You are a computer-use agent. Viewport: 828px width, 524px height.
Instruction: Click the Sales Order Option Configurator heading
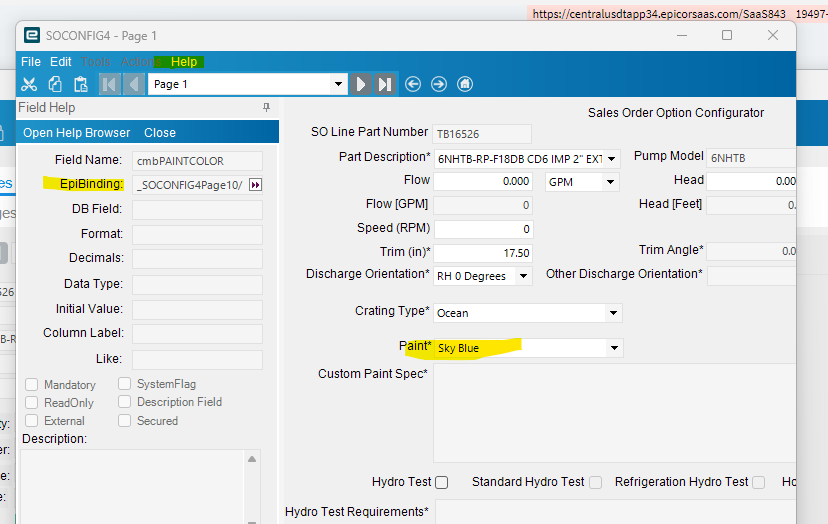click(676, 113)
